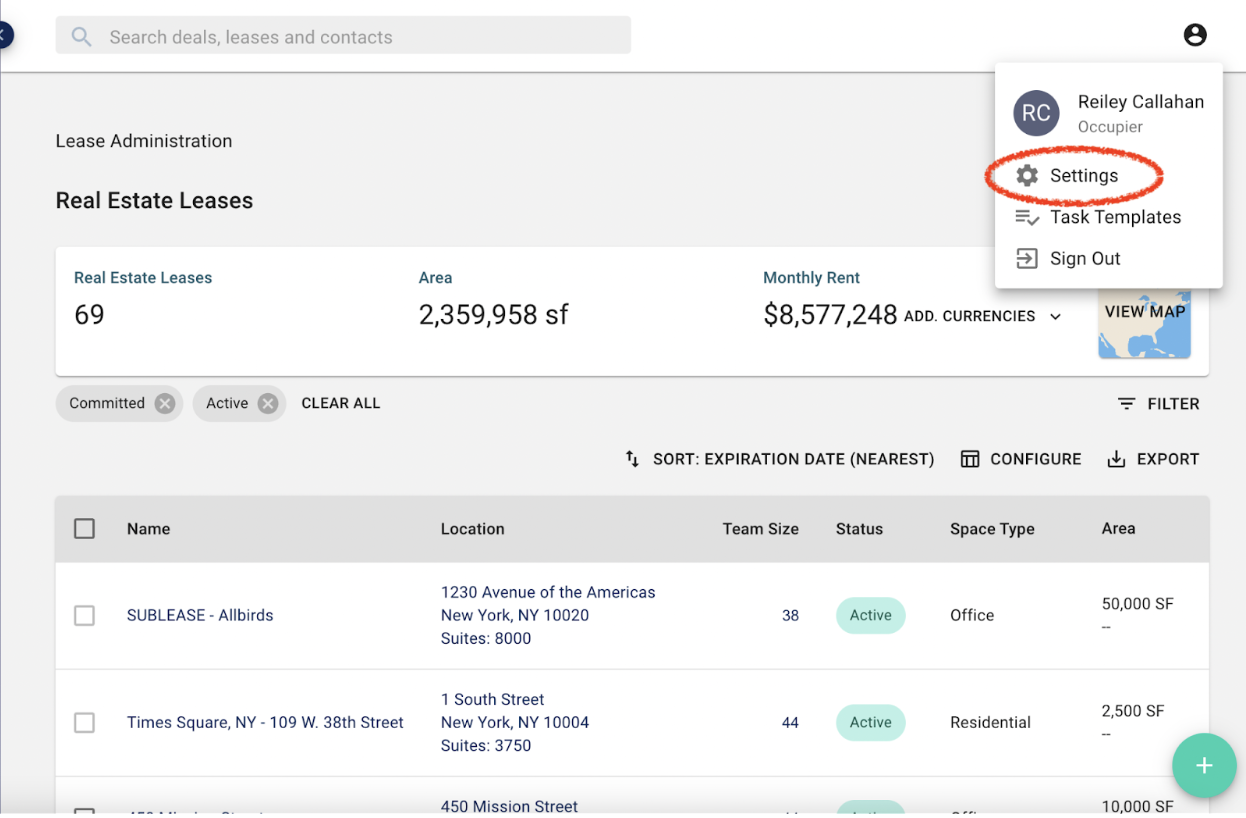The height and width of the screenshot is (818, 1246).
Task: Check the SUBLEASE - Allbirds row checkbox
Action: click(85, 616)
